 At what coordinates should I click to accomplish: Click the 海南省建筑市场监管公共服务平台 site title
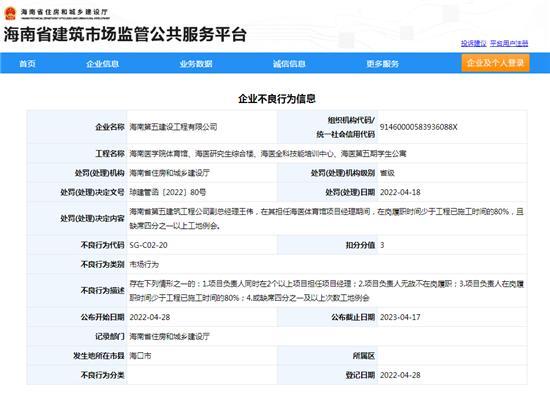click(x=125, y=34)
